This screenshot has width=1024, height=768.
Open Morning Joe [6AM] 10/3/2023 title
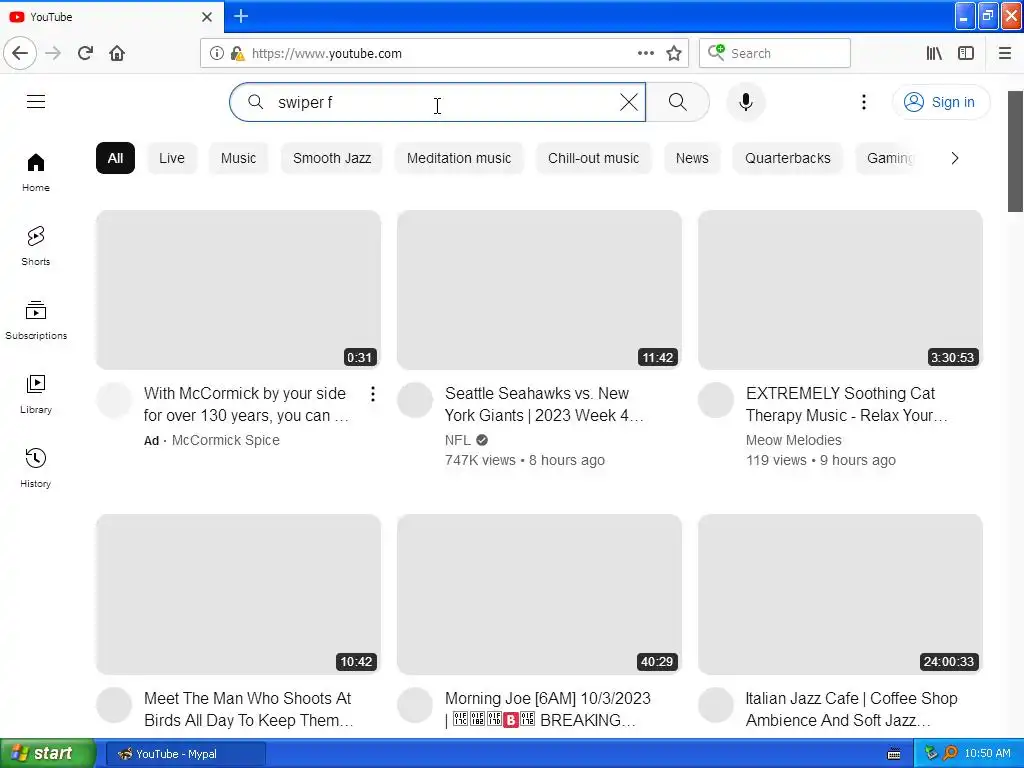coord(547,709)
